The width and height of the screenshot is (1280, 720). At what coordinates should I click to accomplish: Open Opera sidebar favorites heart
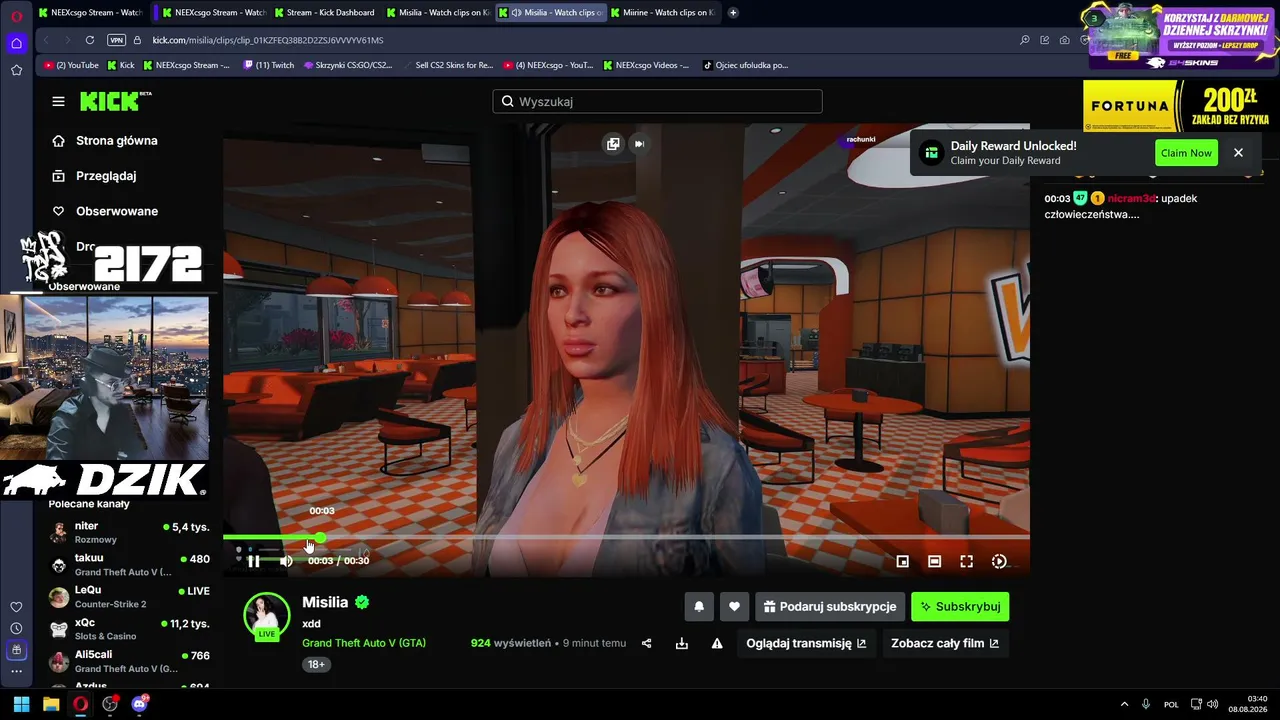16,607
